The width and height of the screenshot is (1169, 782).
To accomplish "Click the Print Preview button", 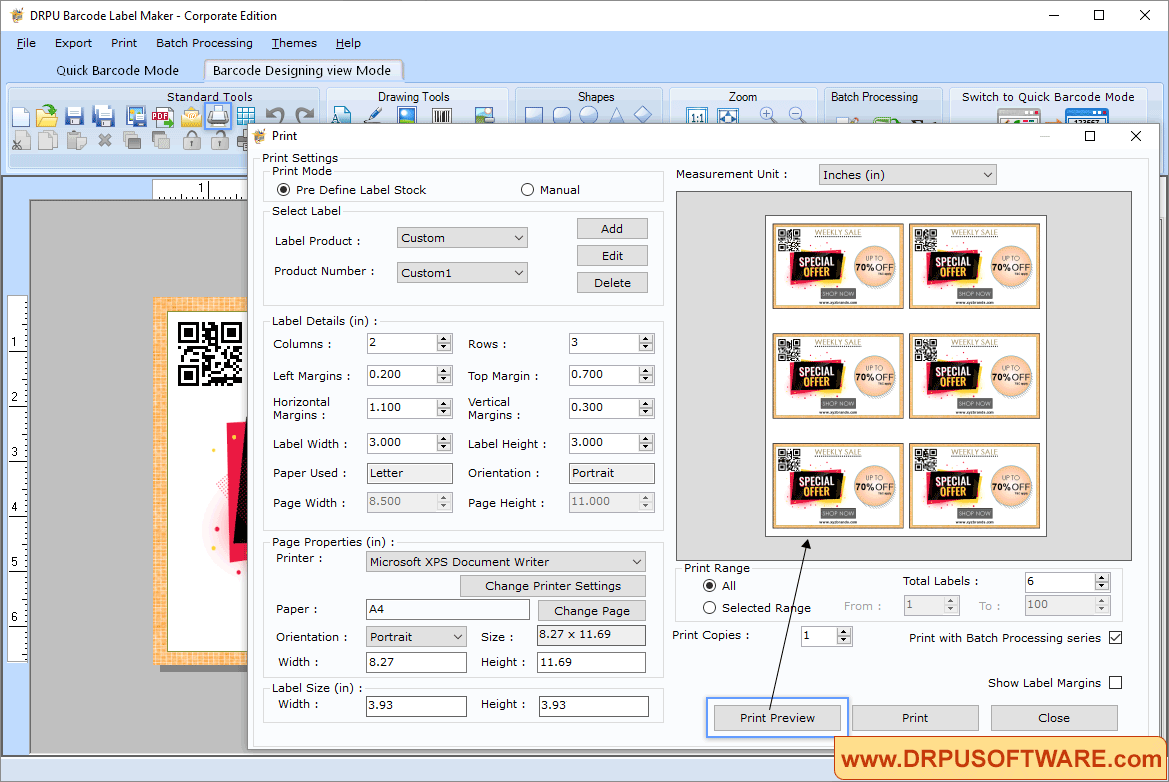I will (776, 717).
